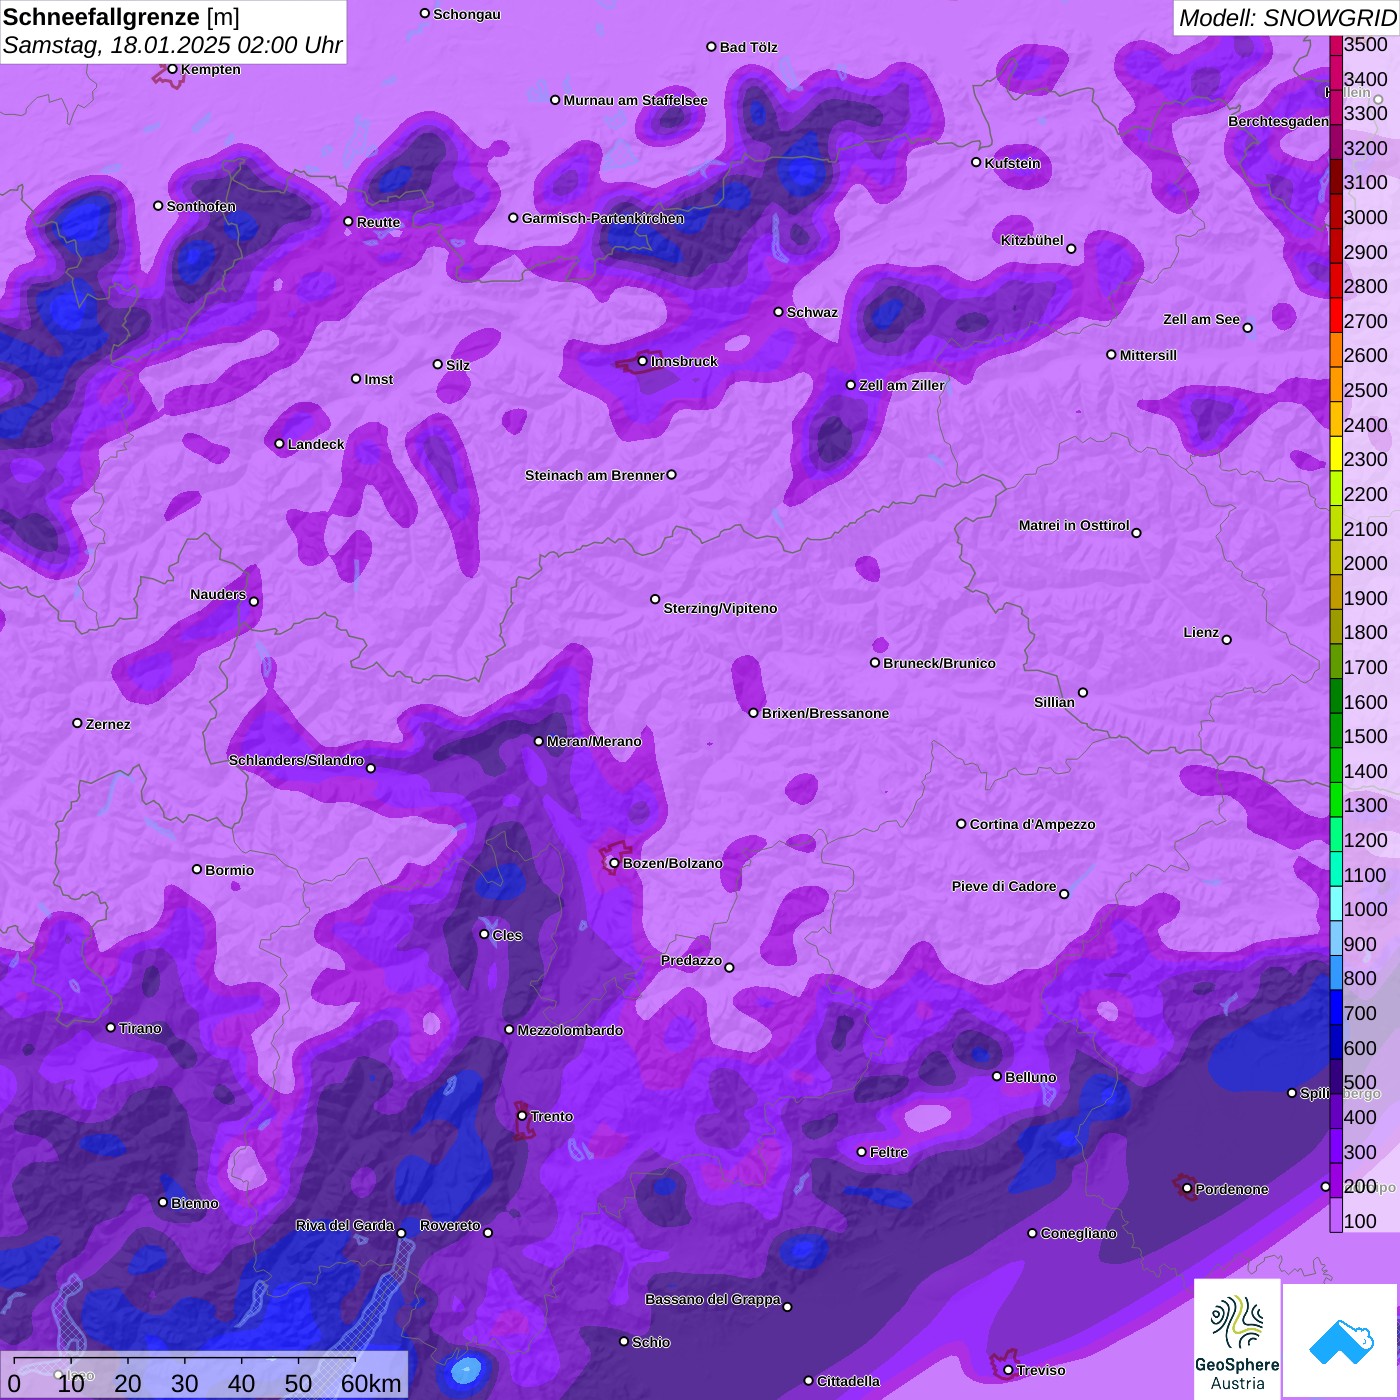Screen dimensions: 1400x1400
Task: Click the Treviso city marker
Action: pyautogui.click(x=1008, y=1370)
